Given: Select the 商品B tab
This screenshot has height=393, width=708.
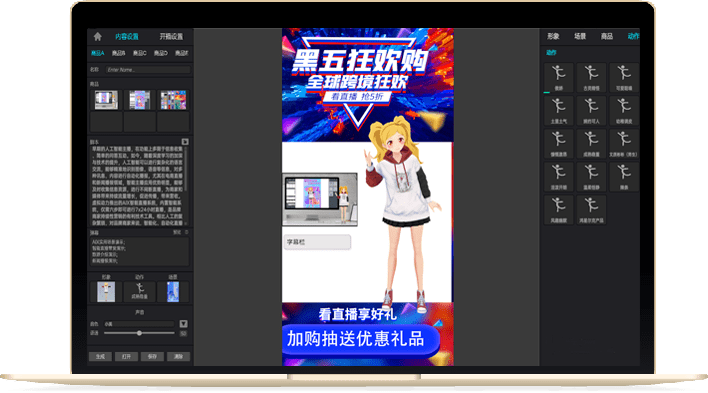Looking at the screenshot, I should [118, 53].
